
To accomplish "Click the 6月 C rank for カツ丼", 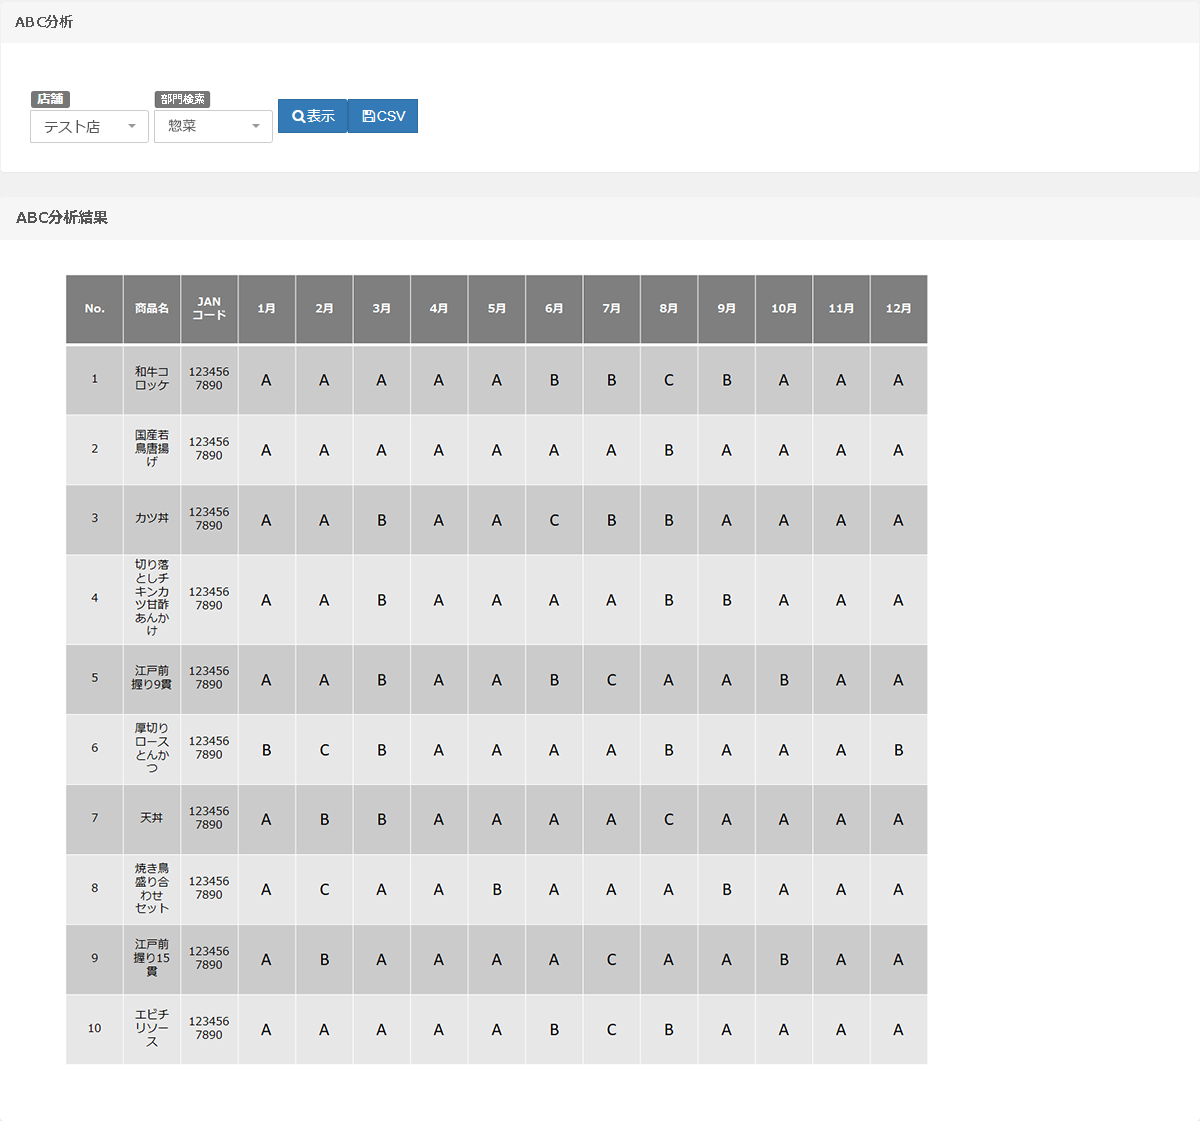I will (554, 520).
